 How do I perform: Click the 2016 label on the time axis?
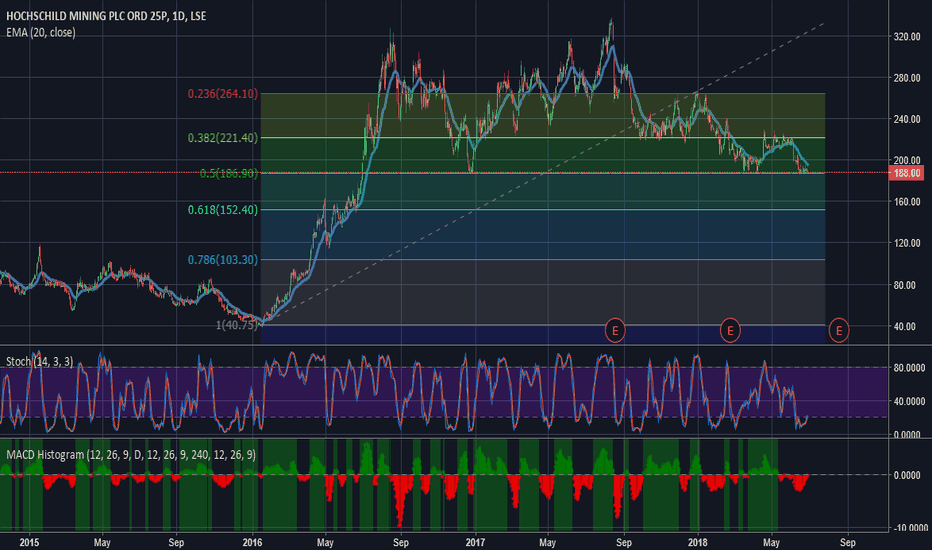click(252, 542)
